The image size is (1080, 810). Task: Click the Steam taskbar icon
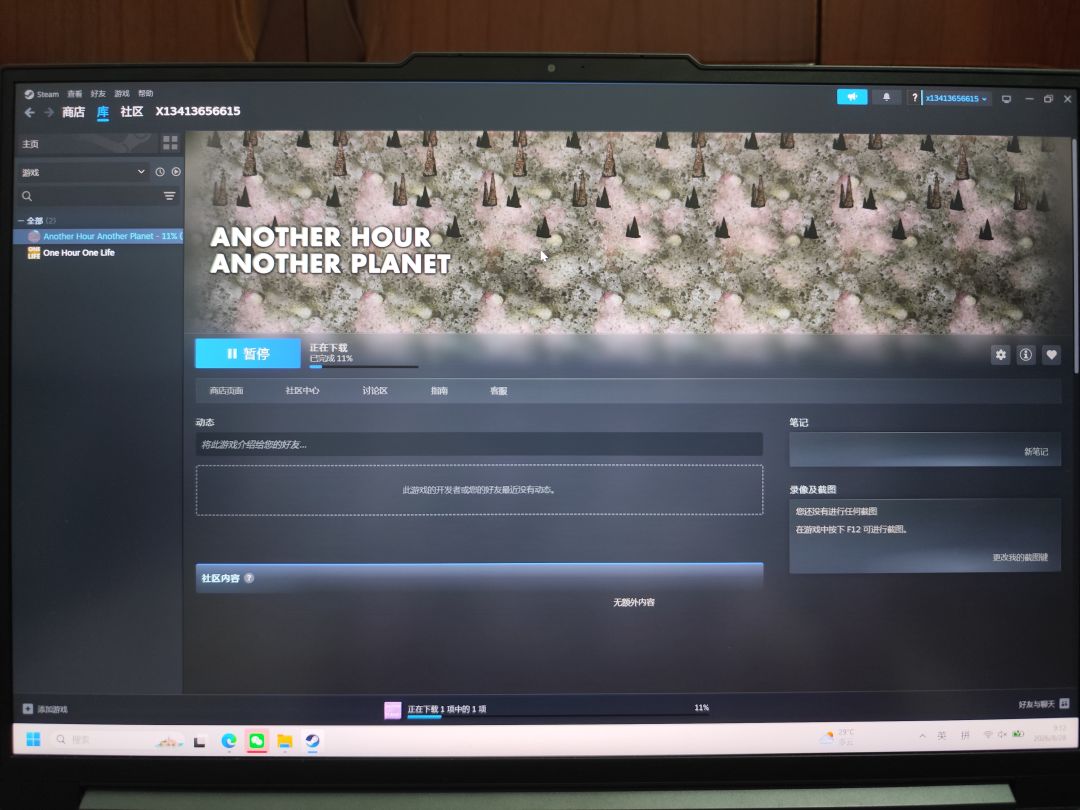click(x=312, y=741)
